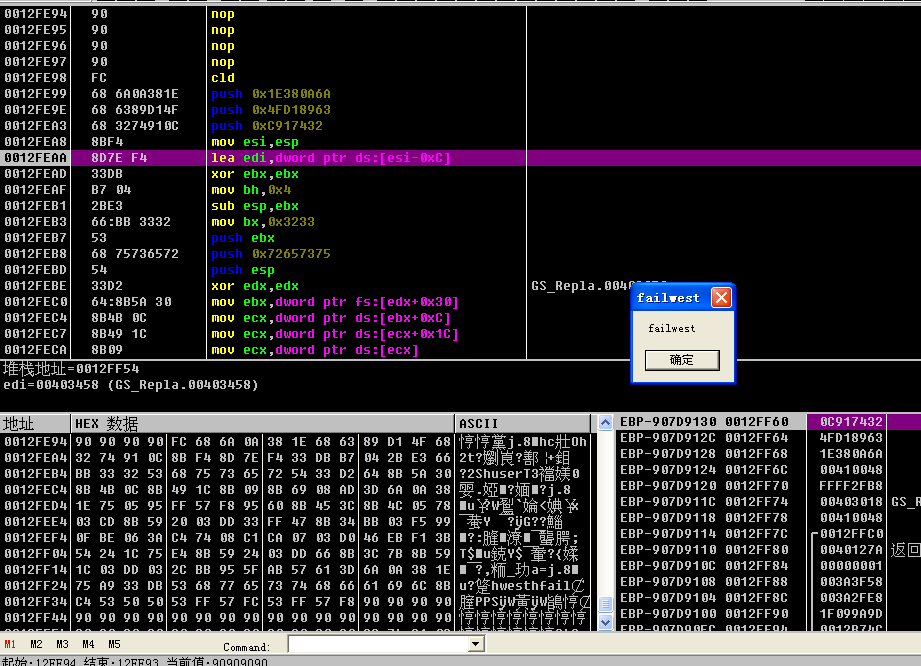
Task: Click the 确定 button in failwest dialog
Action: (681, 360)
